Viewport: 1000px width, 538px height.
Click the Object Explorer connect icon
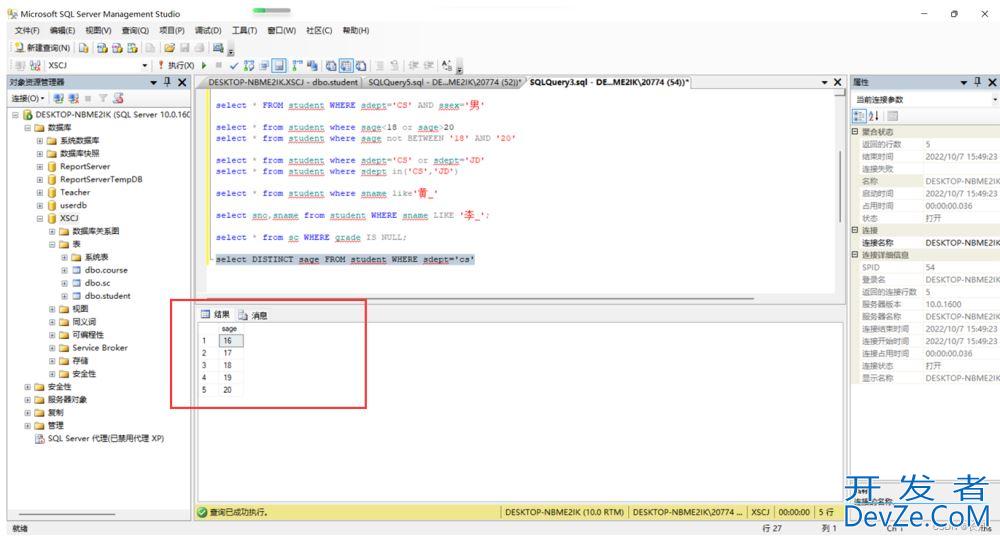pyautogui.click(x=59, y=98)
